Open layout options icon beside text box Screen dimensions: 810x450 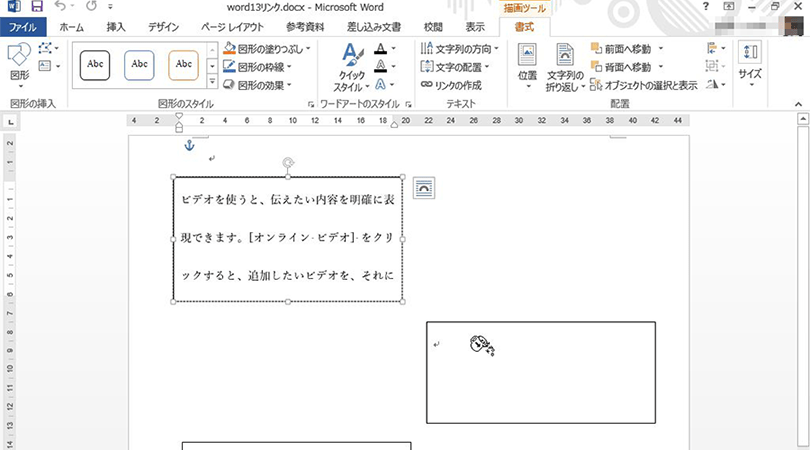click(x=424, y=187)
